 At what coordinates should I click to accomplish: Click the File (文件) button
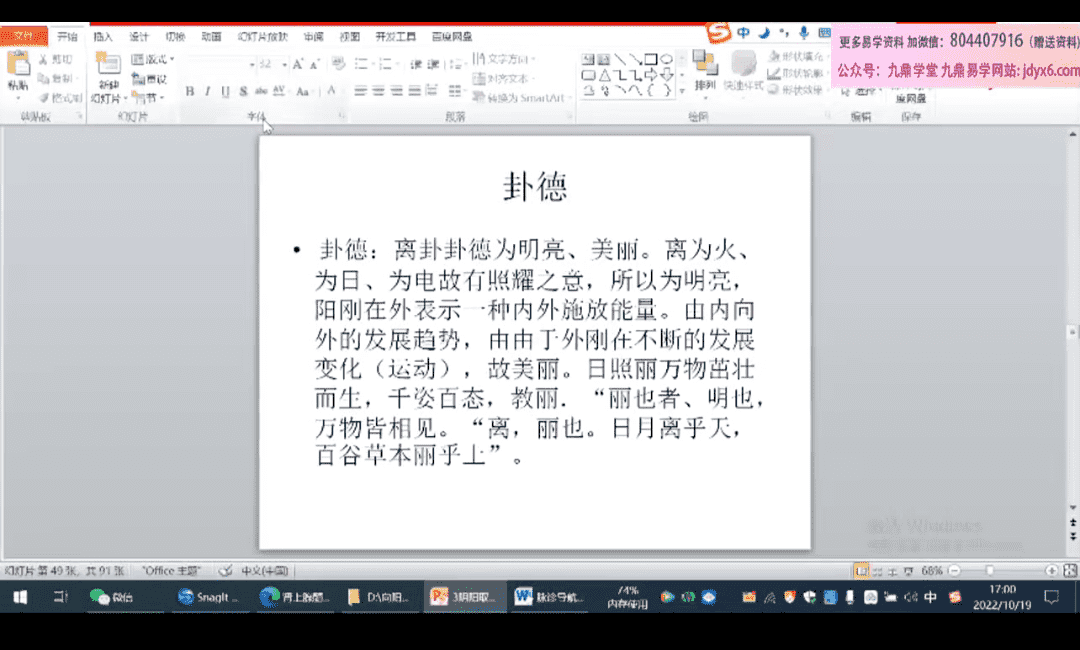pos(23,36)
